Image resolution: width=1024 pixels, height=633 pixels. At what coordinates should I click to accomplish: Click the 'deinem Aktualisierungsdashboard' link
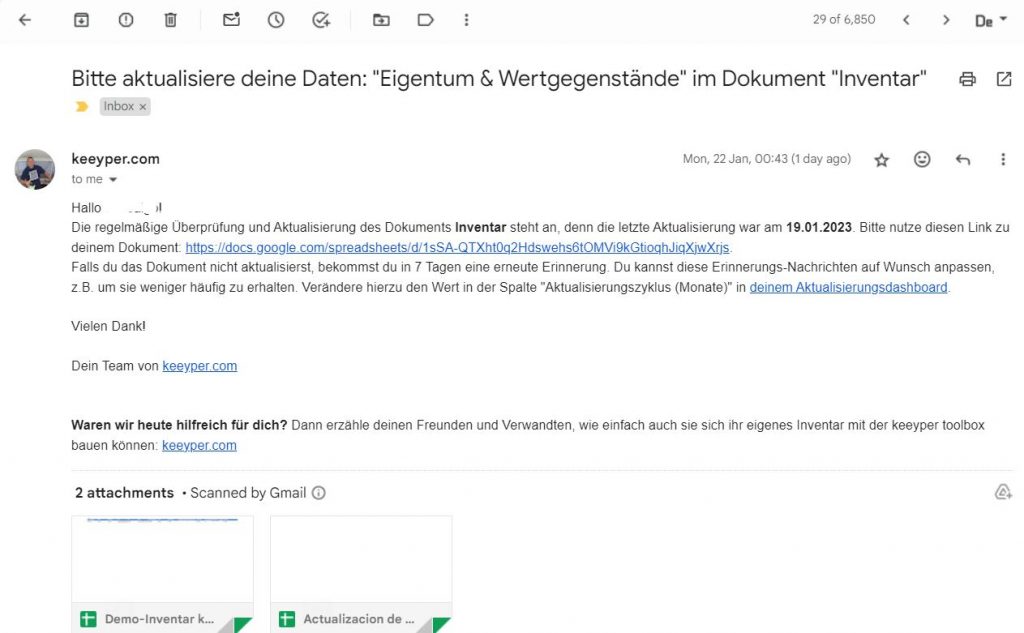[848, 288]
